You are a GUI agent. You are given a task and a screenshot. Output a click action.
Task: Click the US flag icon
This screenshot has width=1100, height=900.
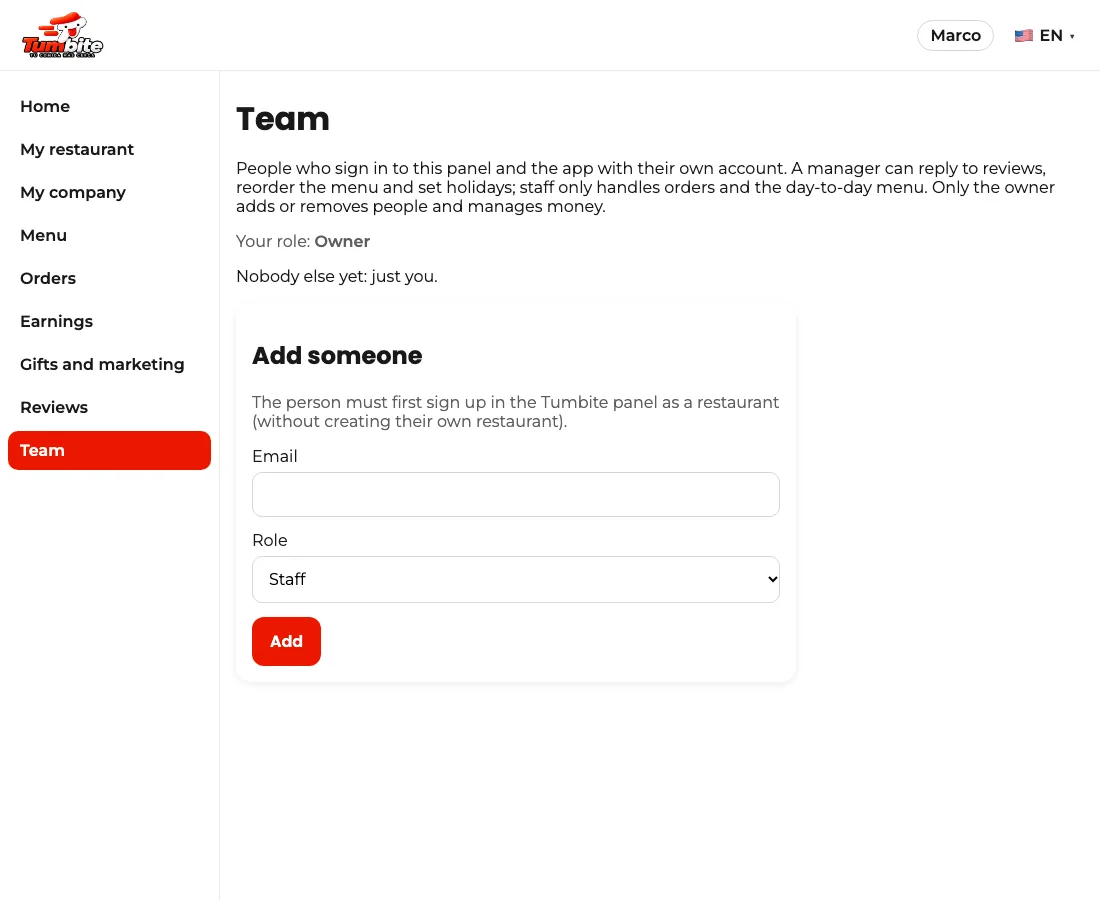click(x=1024, y=36)
